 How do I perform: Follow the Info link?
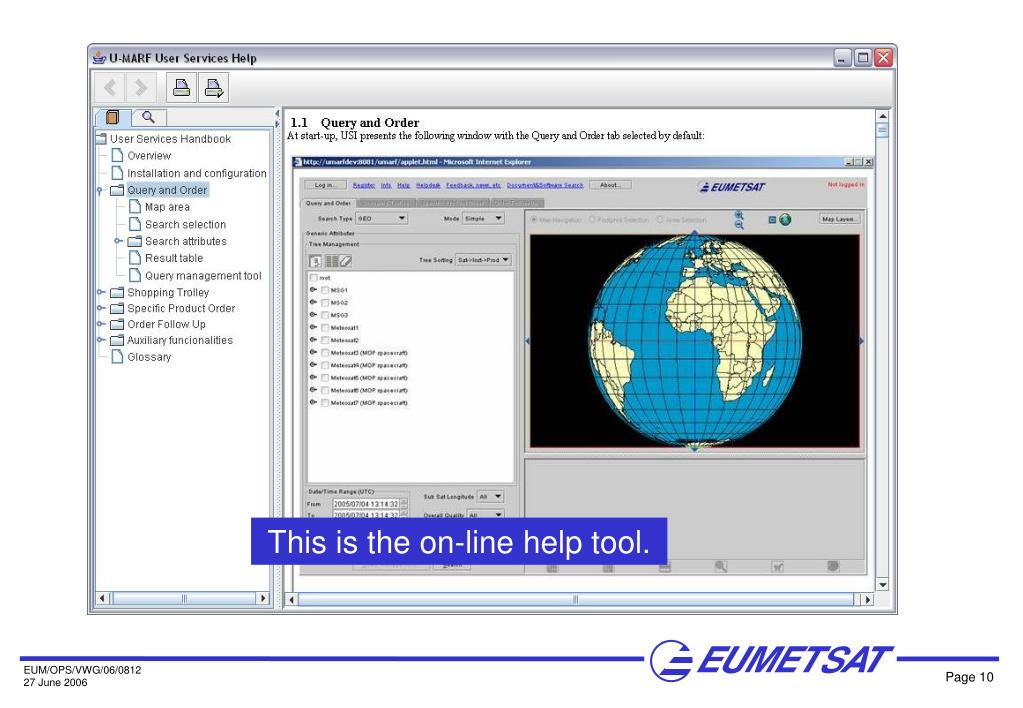tap(386, 185)
